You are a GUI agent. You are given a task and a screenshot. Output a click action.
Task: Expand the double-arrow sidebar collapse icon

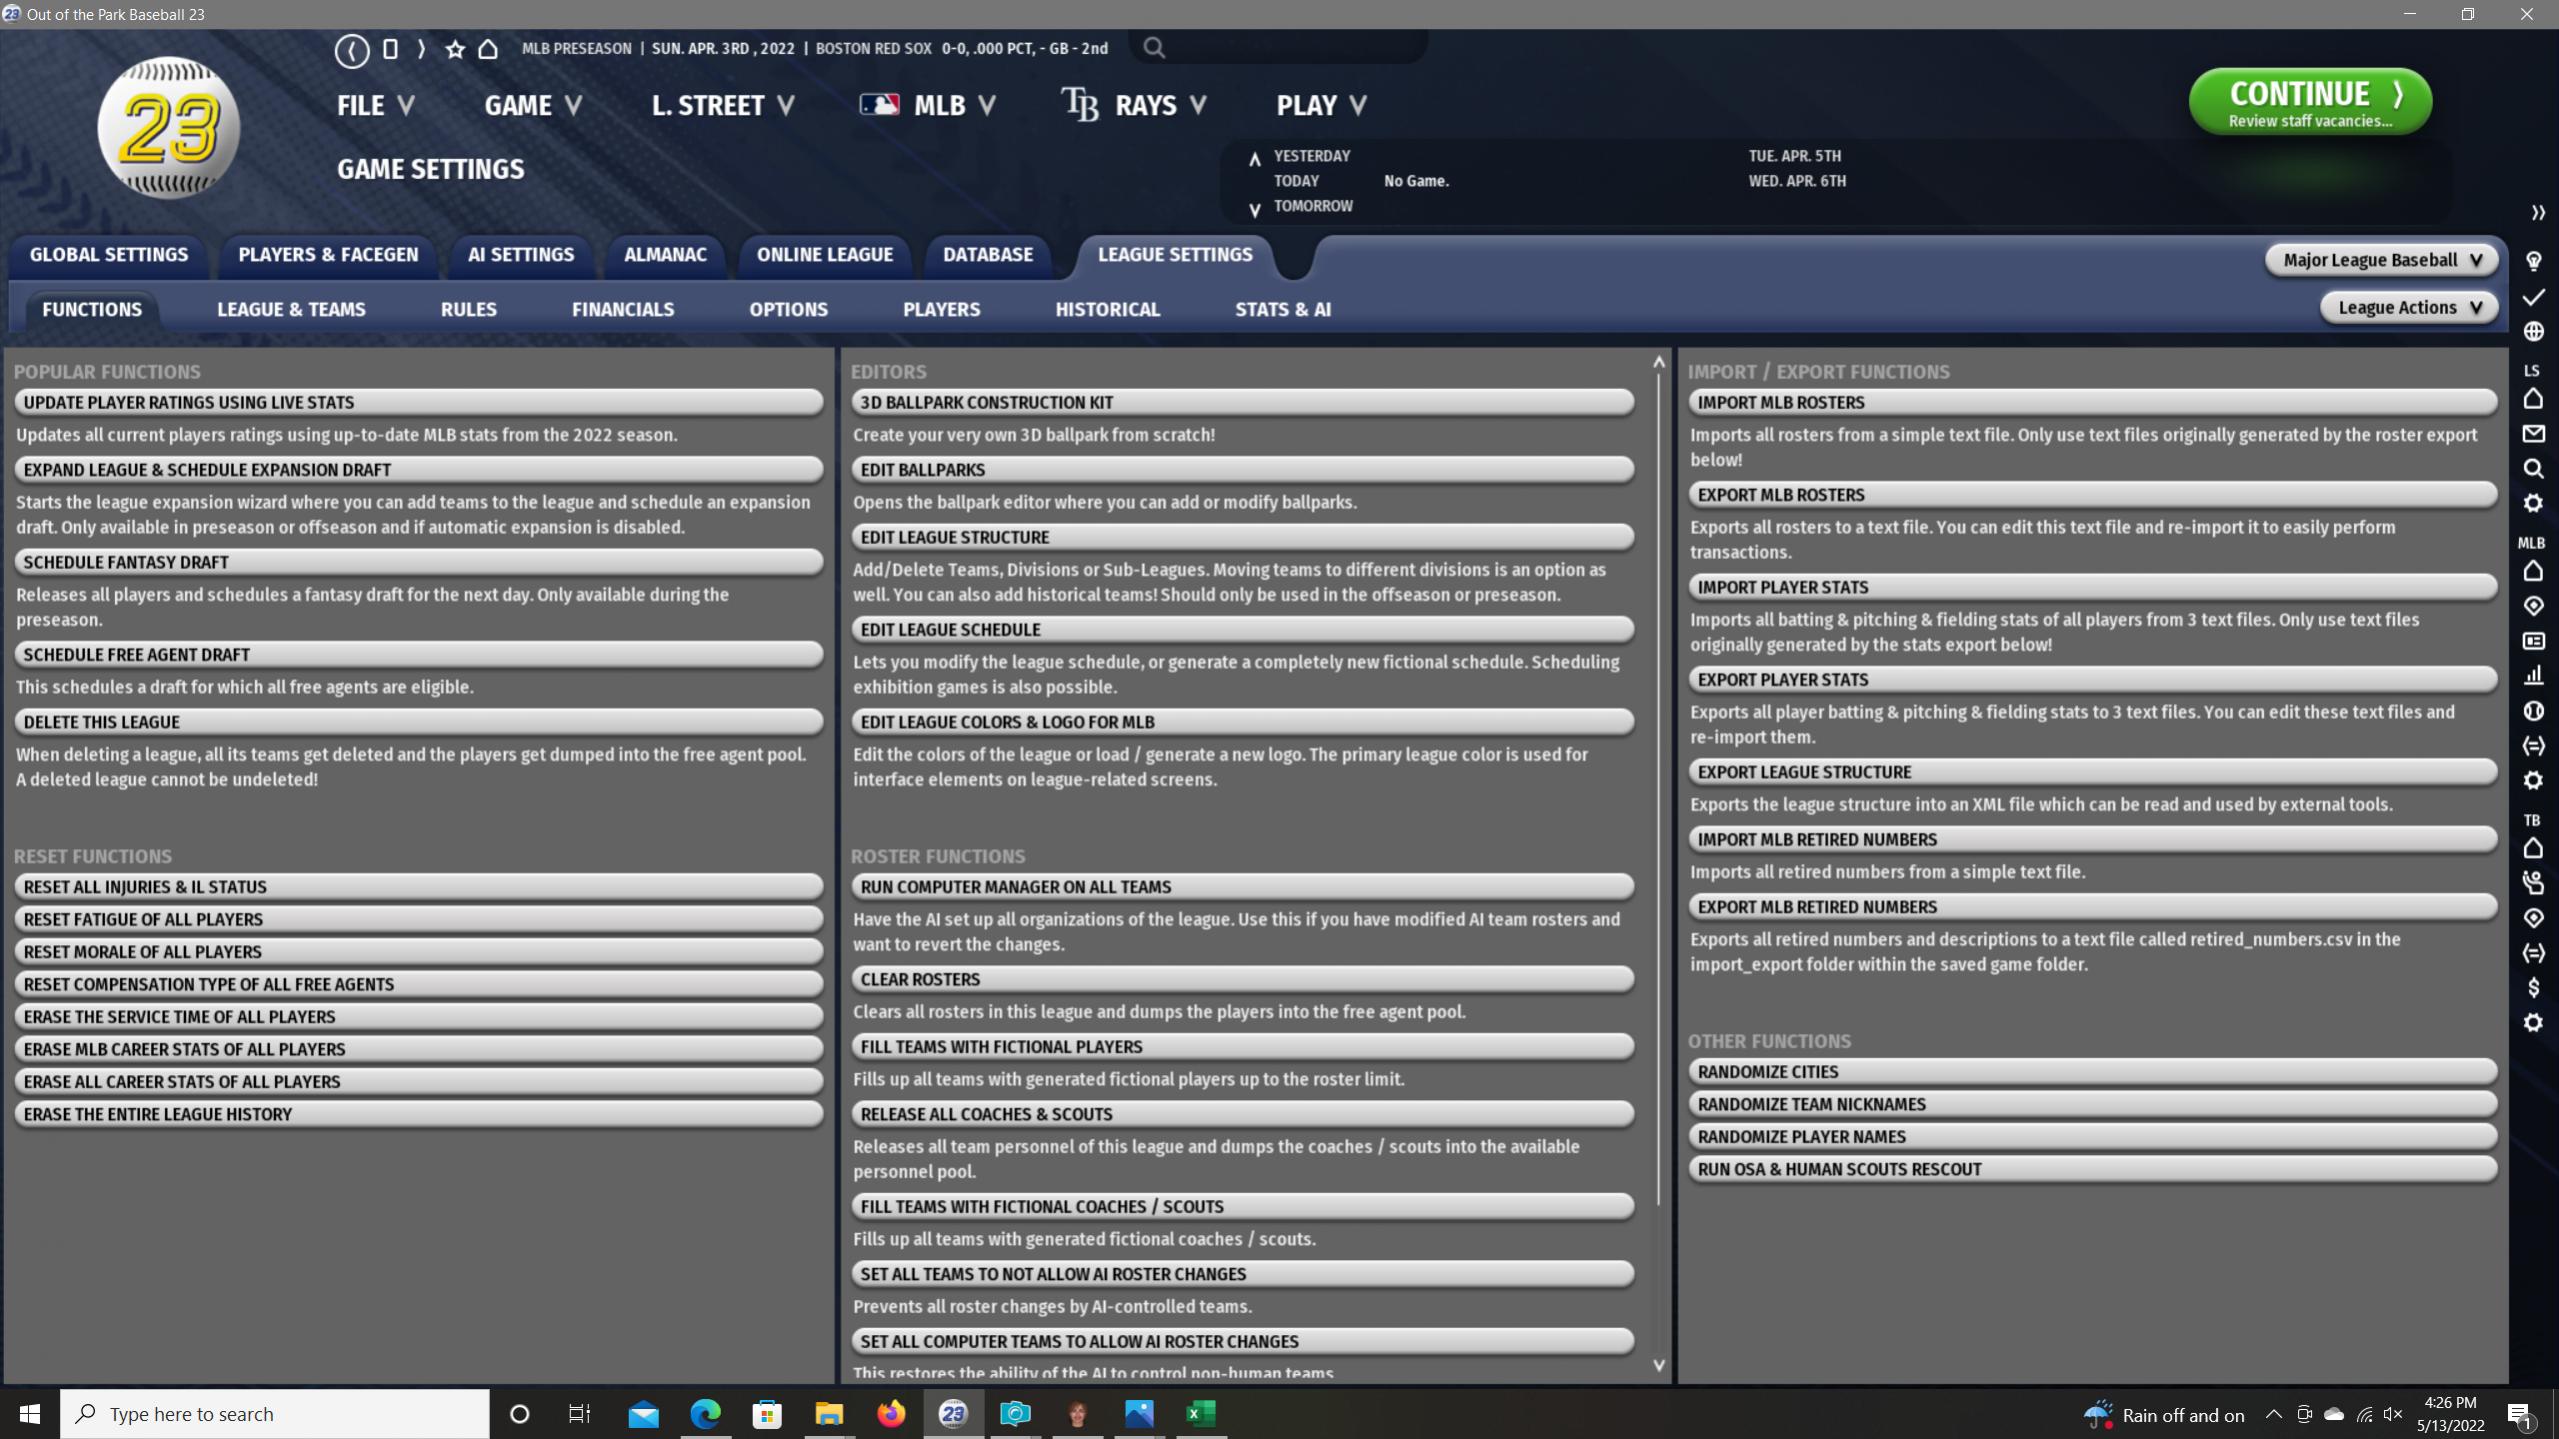pos(2537,213)
